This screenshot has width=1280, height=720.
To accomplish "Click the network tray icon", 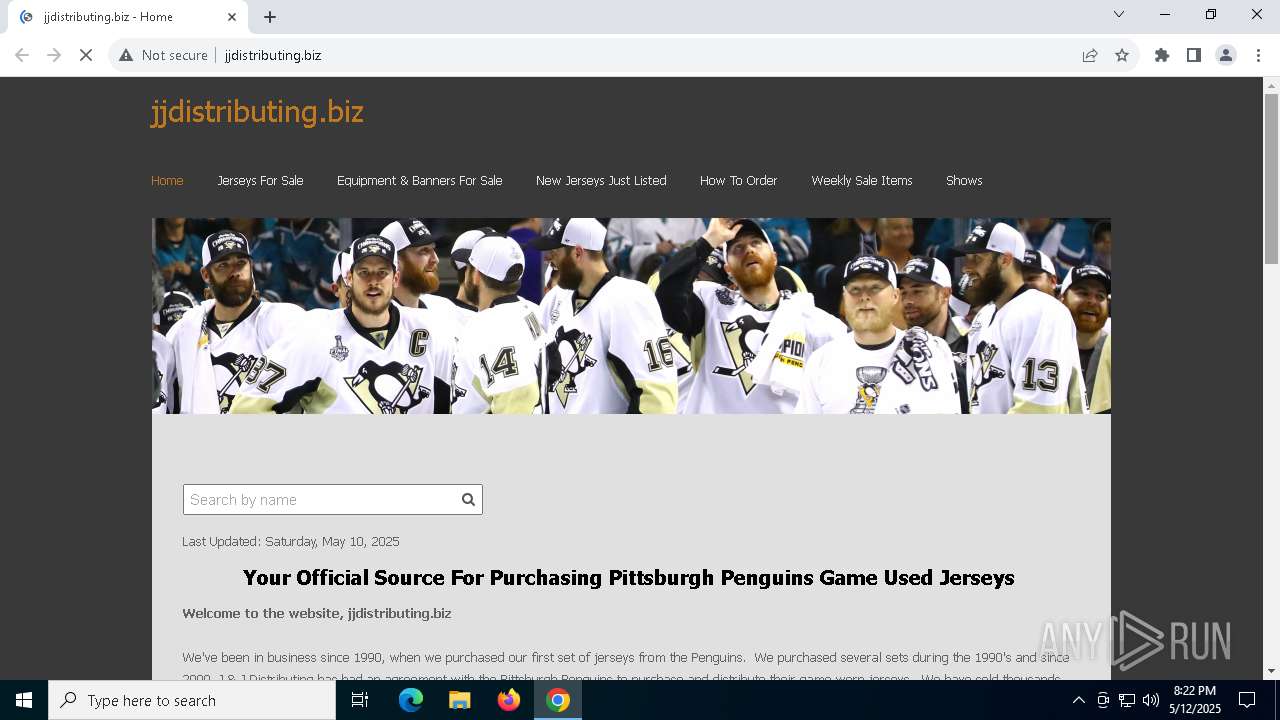I will 1127,700.
